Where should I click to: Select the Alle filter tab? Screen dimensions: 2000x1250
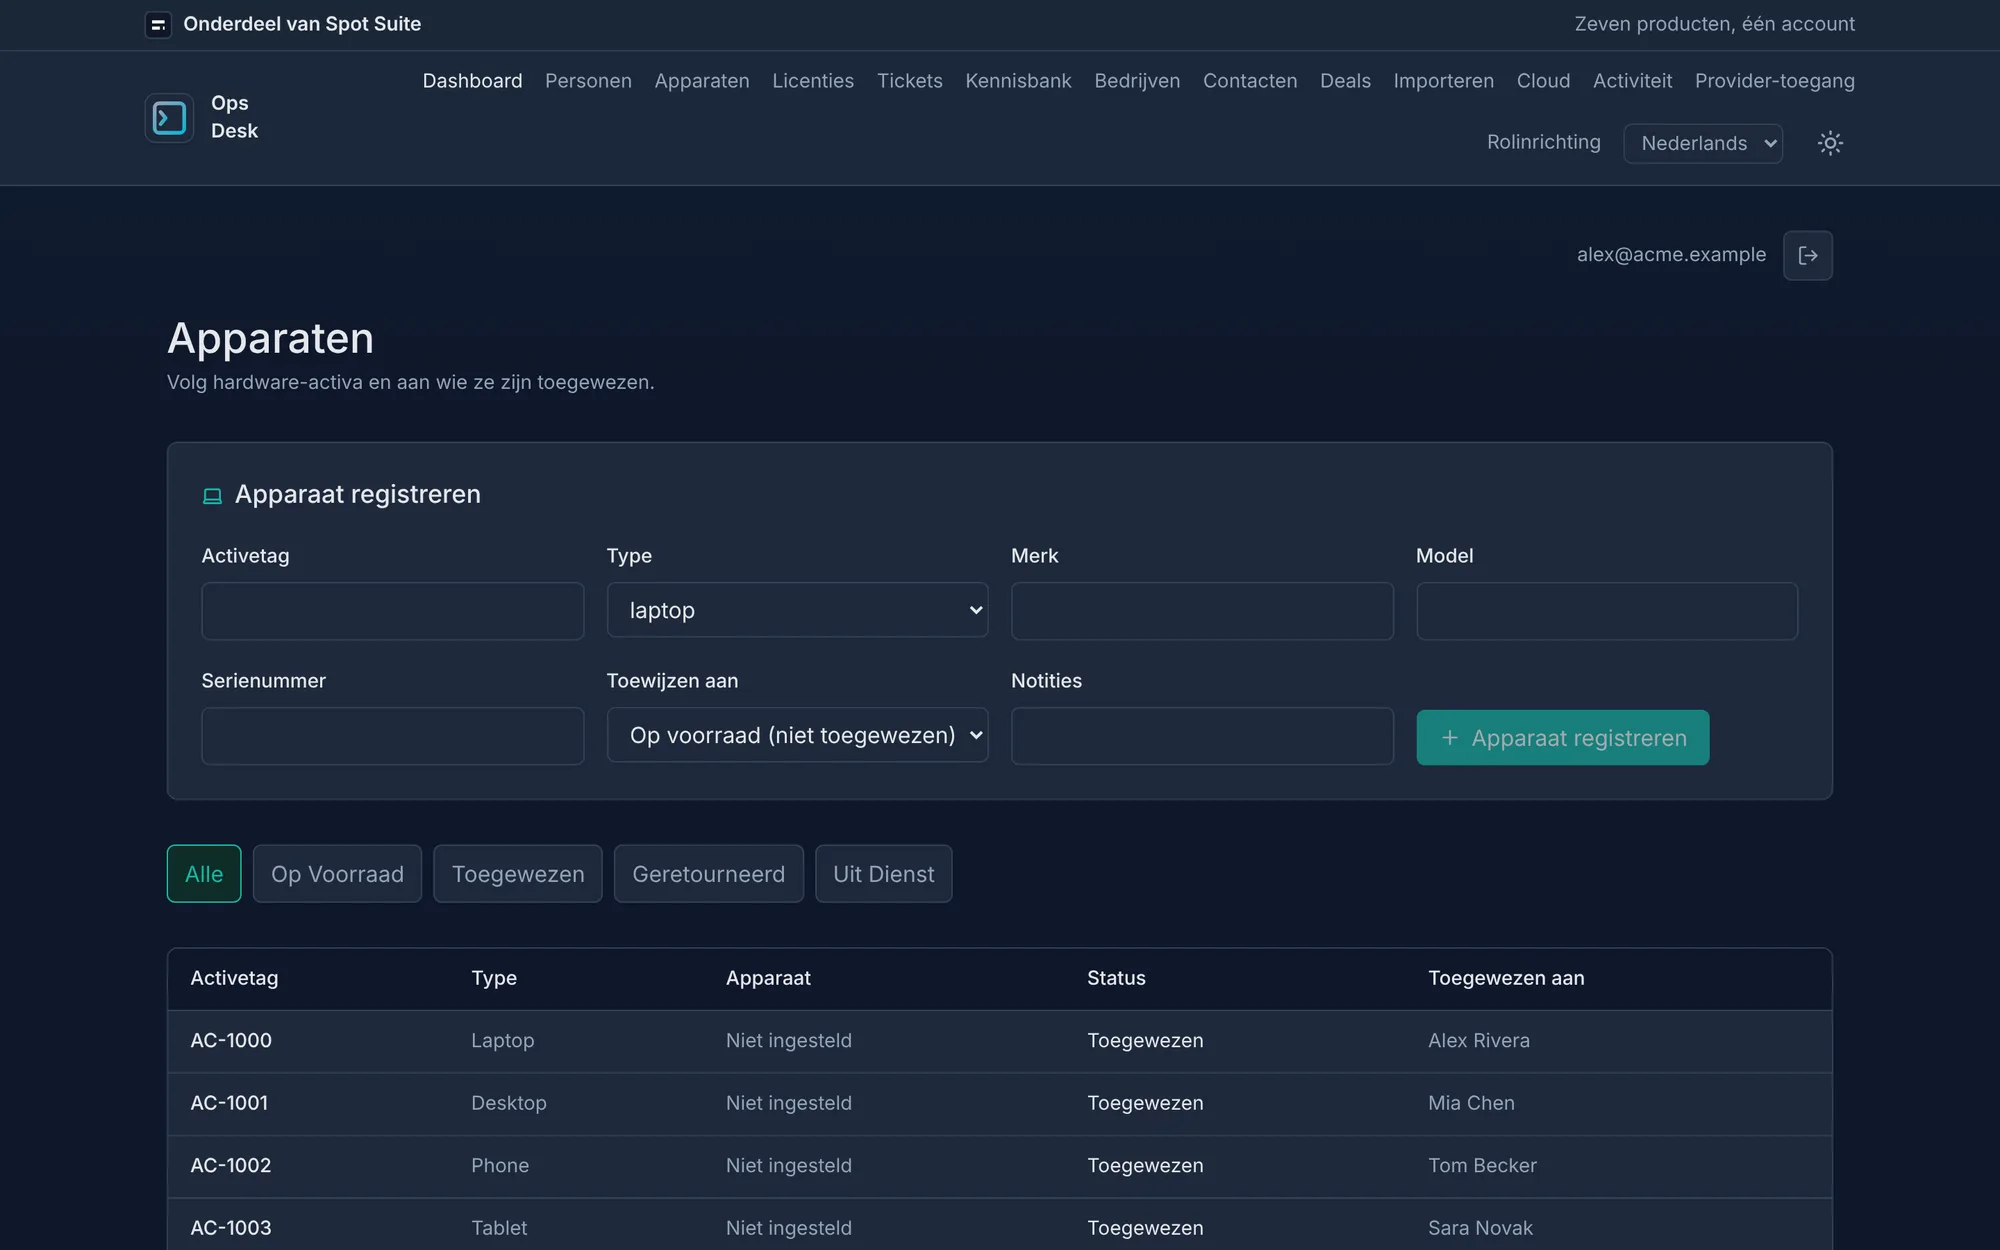[x=204, y=874]
